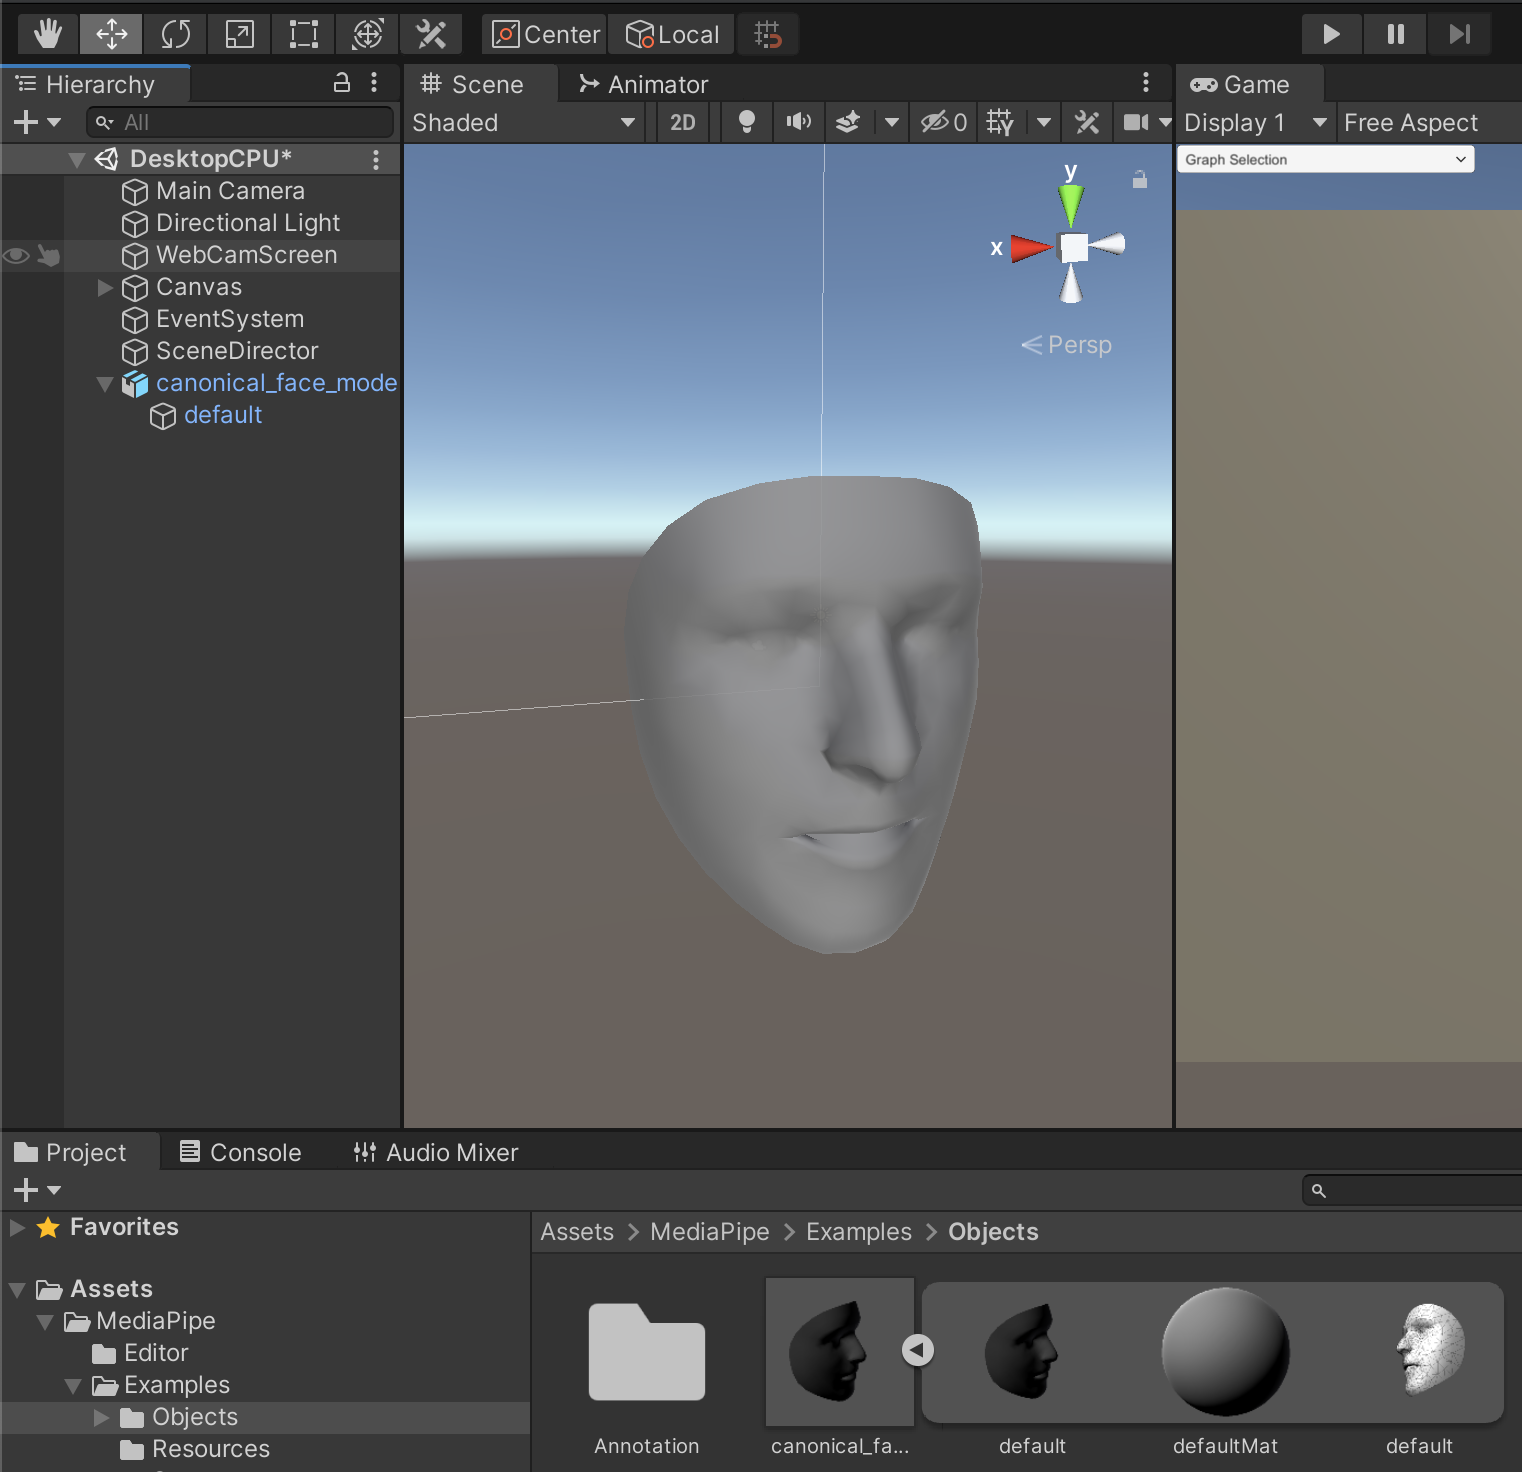This screenshot has width=1522, height=1472.
Task: Click the Play button
Action: pos(1331,34)
